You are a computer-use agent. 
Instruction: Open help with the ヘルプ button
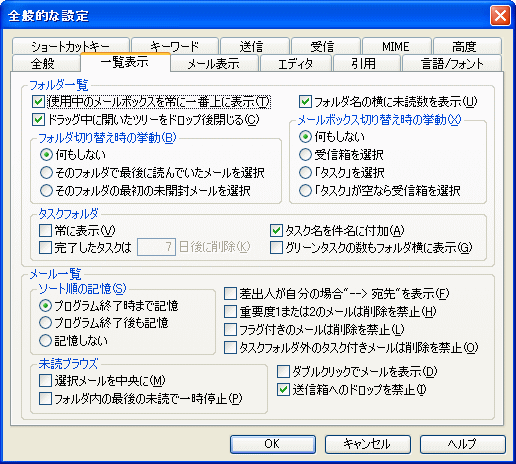(463, 444)
